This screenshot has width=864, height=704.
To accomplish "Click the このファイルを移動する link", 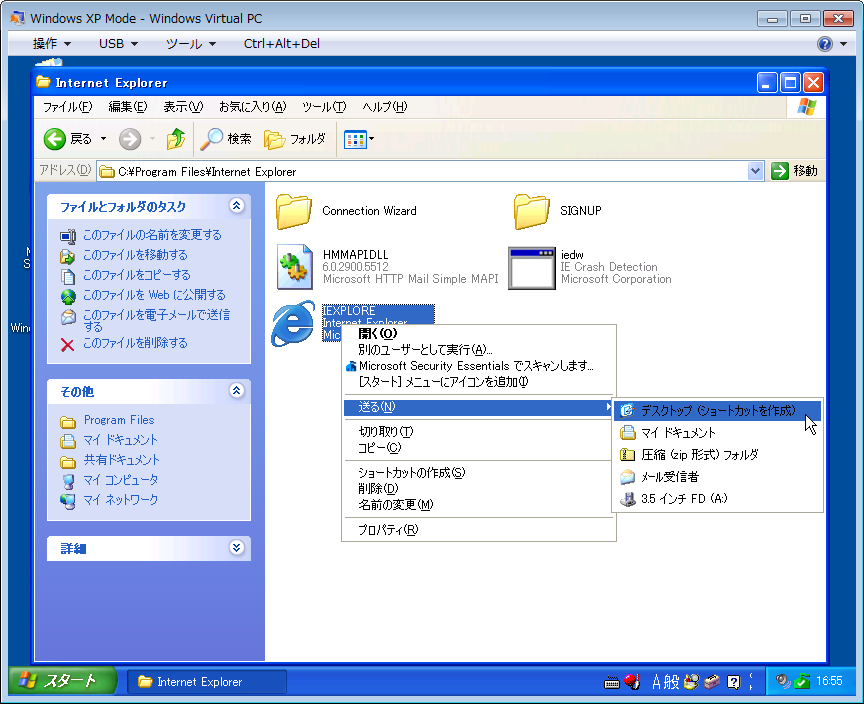I will pos(135,255).
